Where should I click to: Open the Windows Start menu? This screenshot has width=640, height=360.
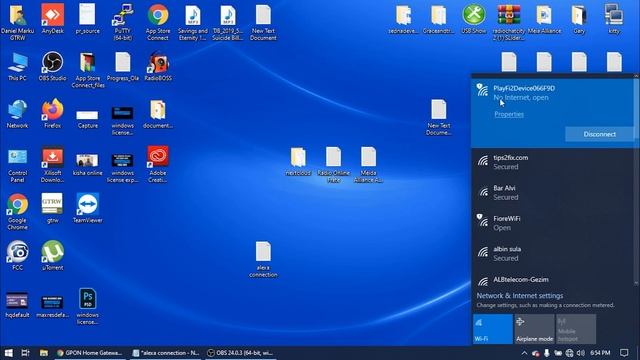(x=8, y=353)
